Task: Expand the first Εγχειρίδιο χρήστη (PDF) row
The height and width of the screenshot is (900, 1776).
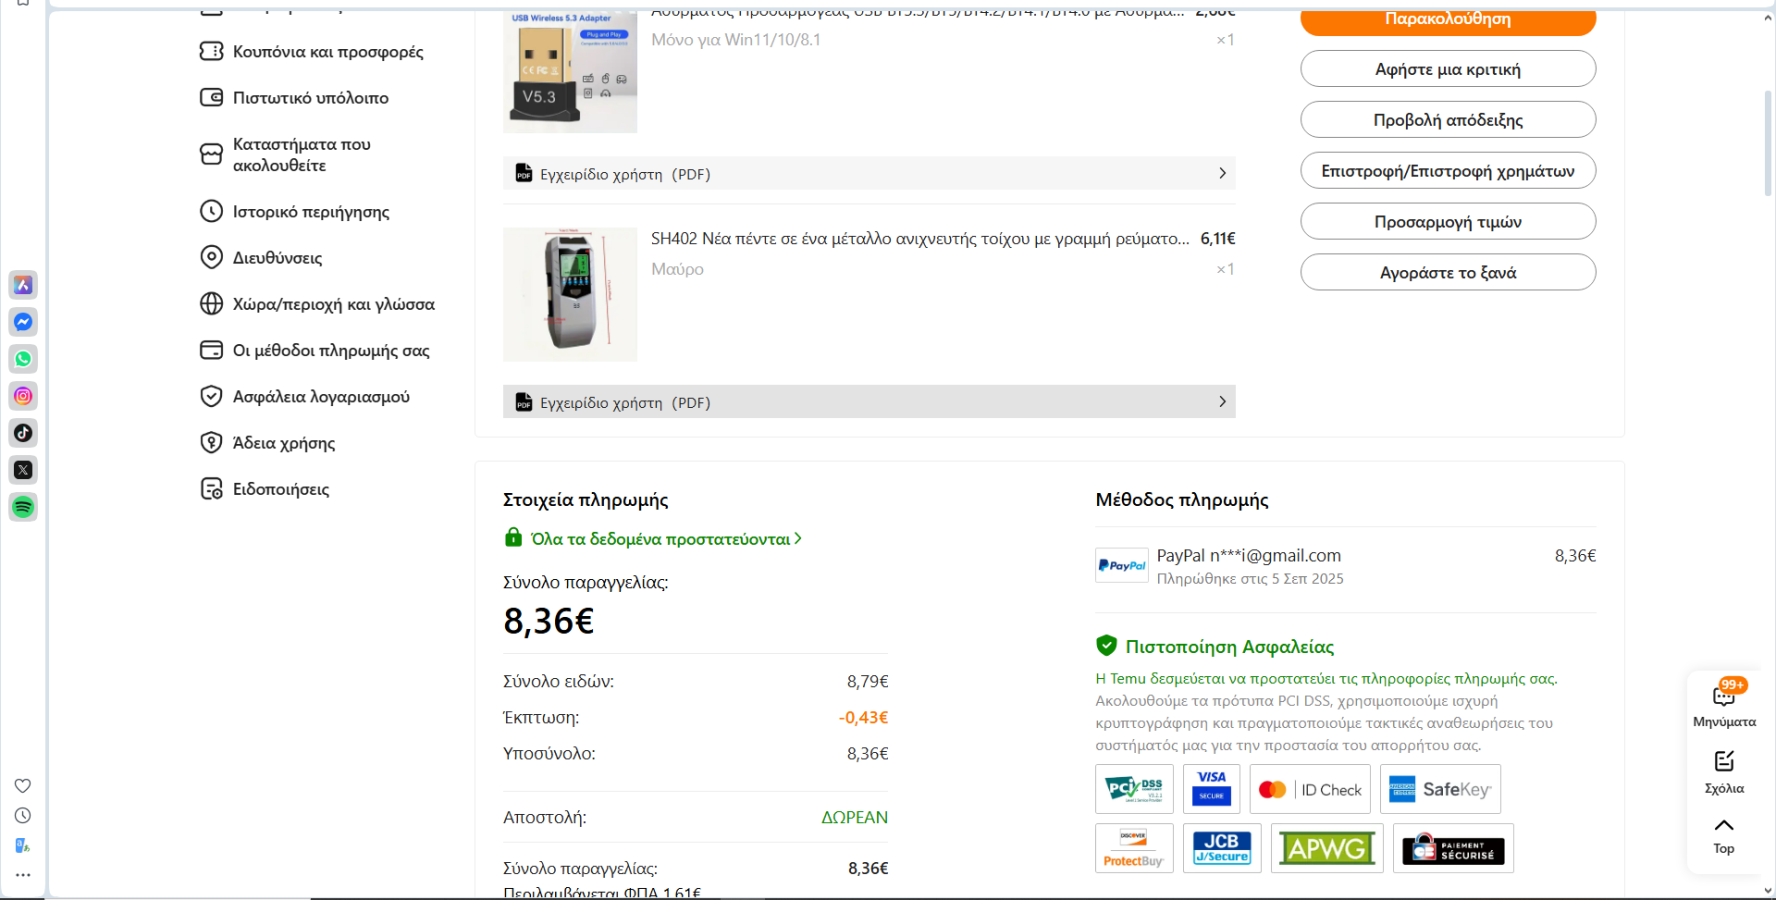Action: 869,174
